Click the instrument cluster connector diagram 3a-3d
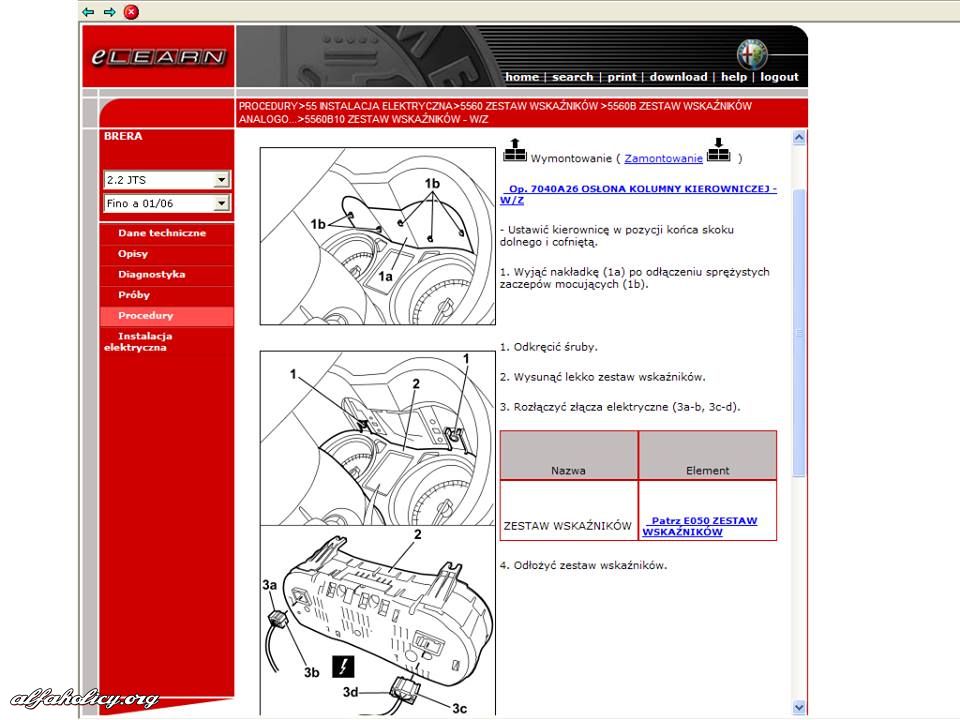Image resolution: width=960 pixels, height=720 pixels. click(x=378, y=620)
